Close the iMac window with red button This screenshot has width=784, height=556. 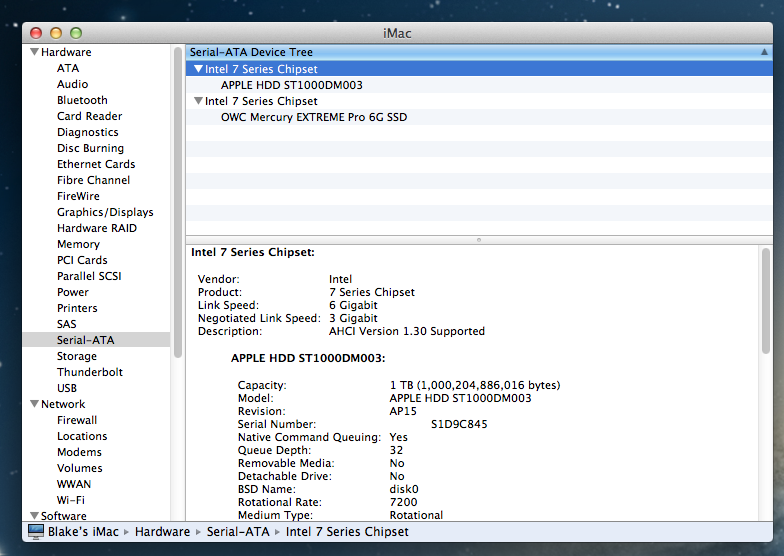(x=36, y=33)
